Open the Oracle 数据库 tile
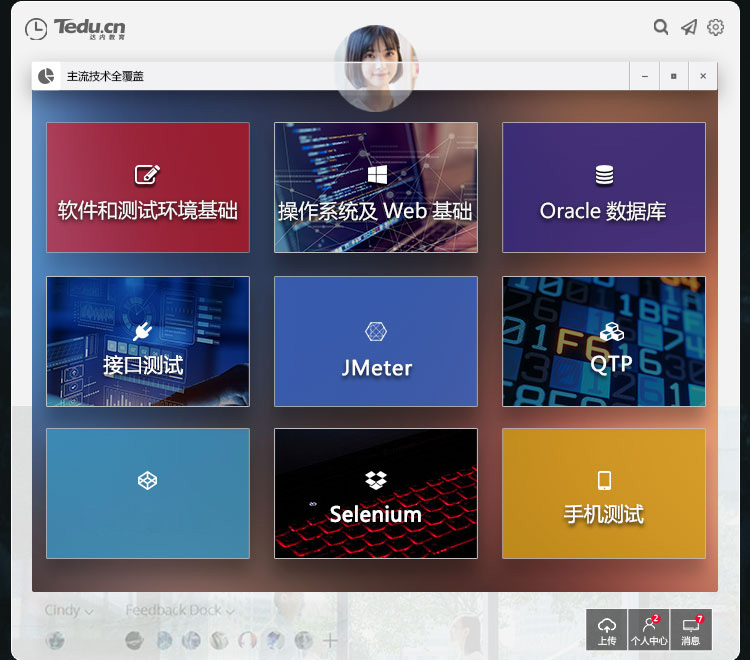Viewport: 750px width, 660px height. (x=603, y=187)
